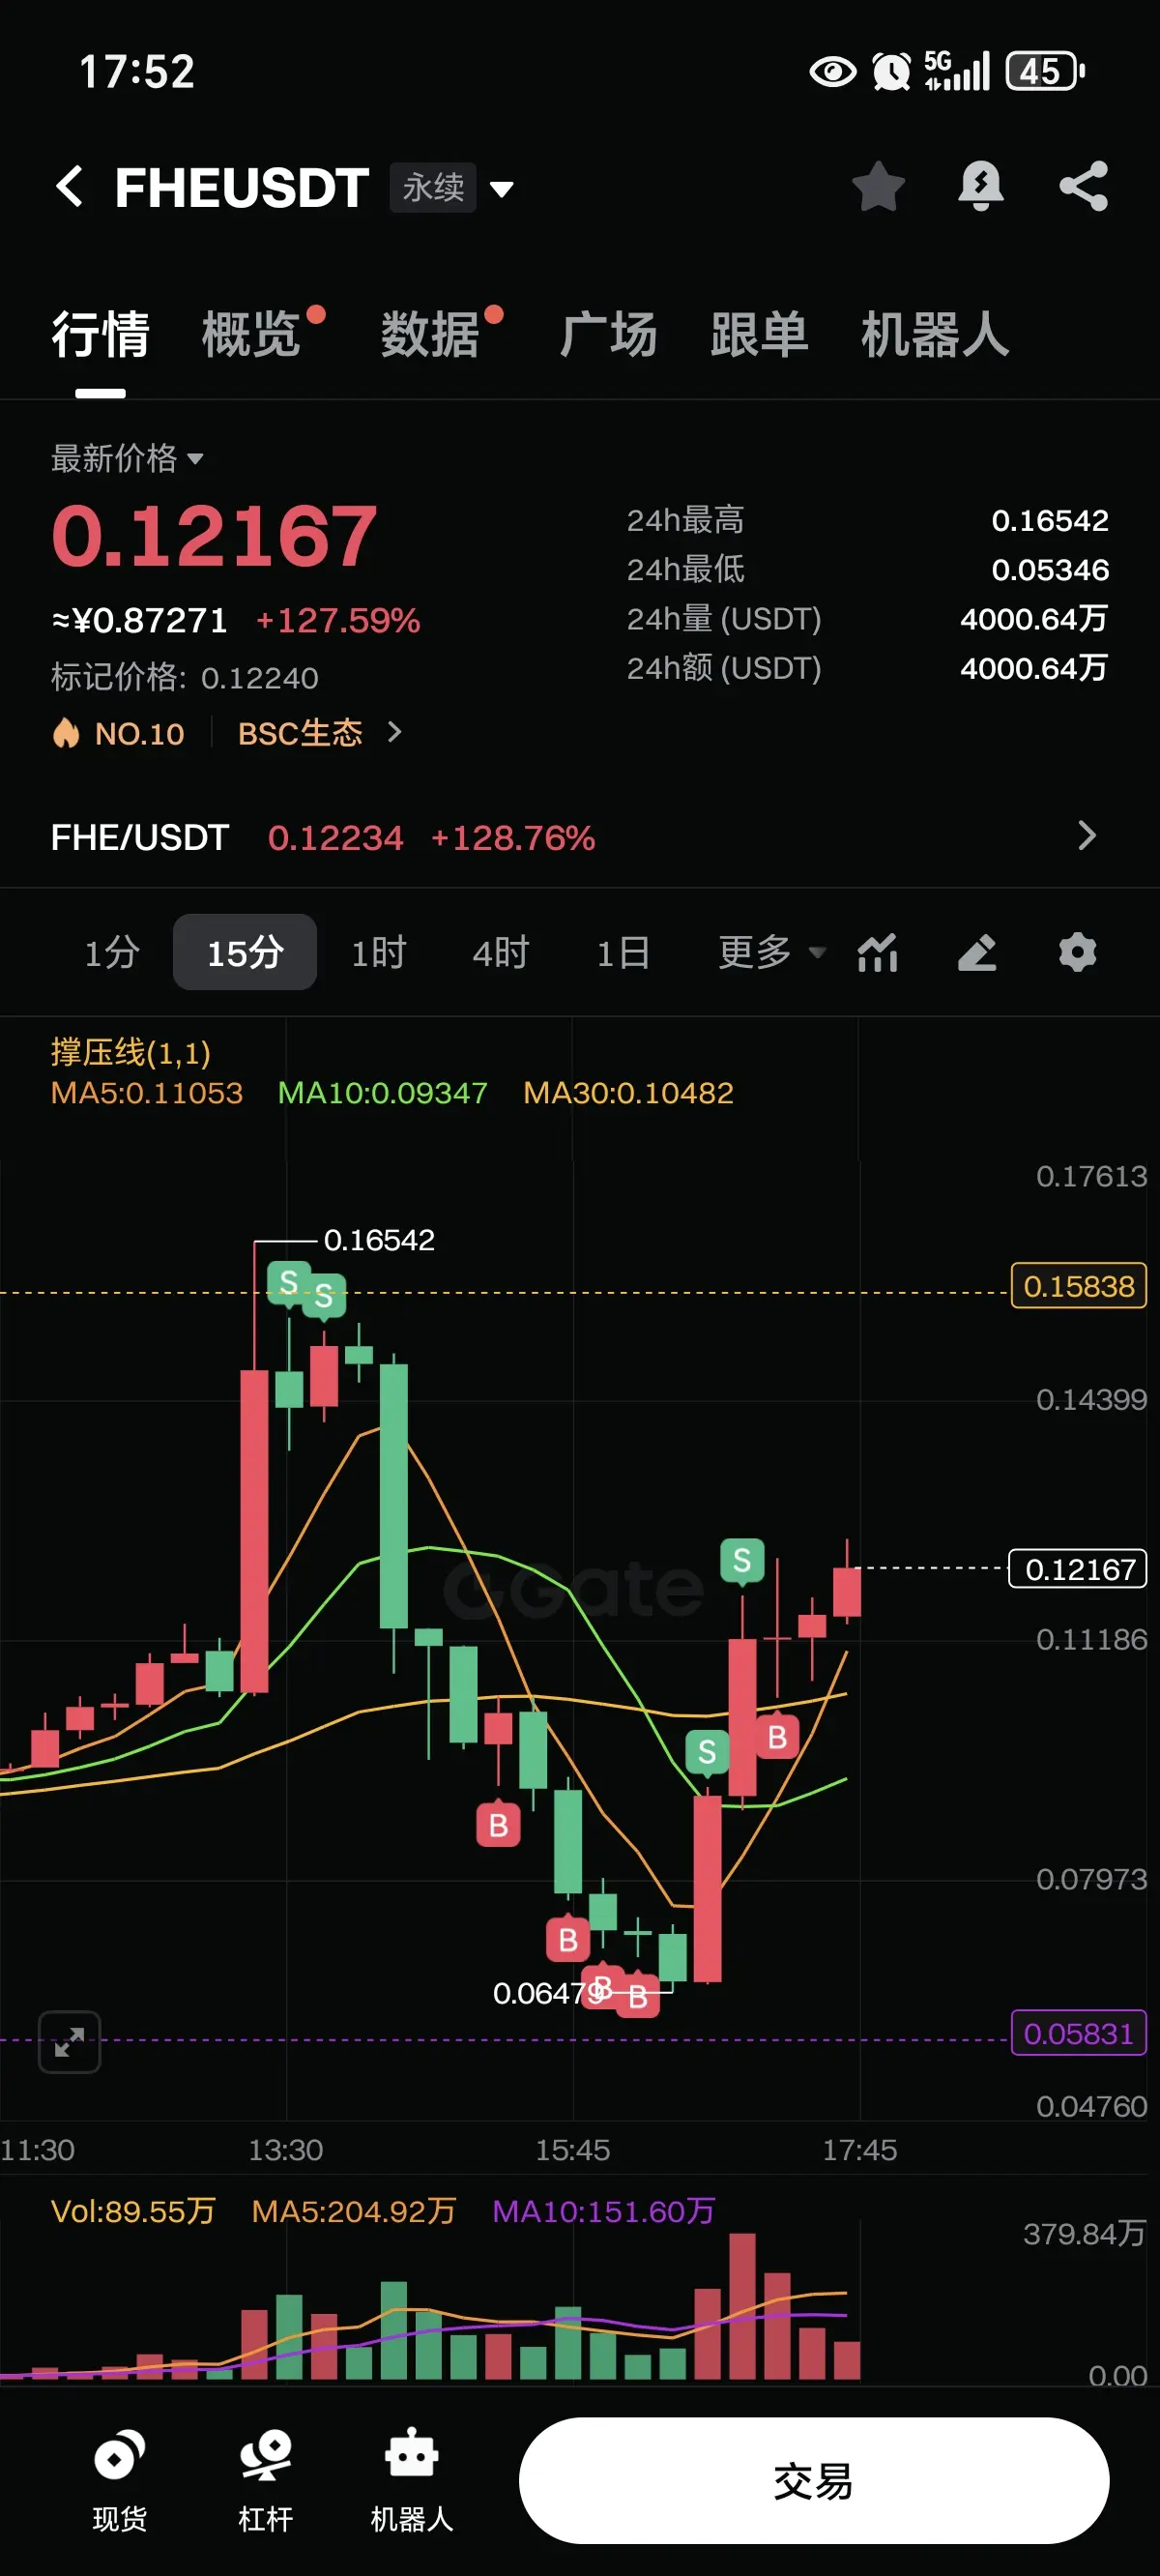The height and width of the screenshot is (2576, 1160).
Task: Tap the 交易 trade button
Action: pyautogui.click(x=814, y=2480)
